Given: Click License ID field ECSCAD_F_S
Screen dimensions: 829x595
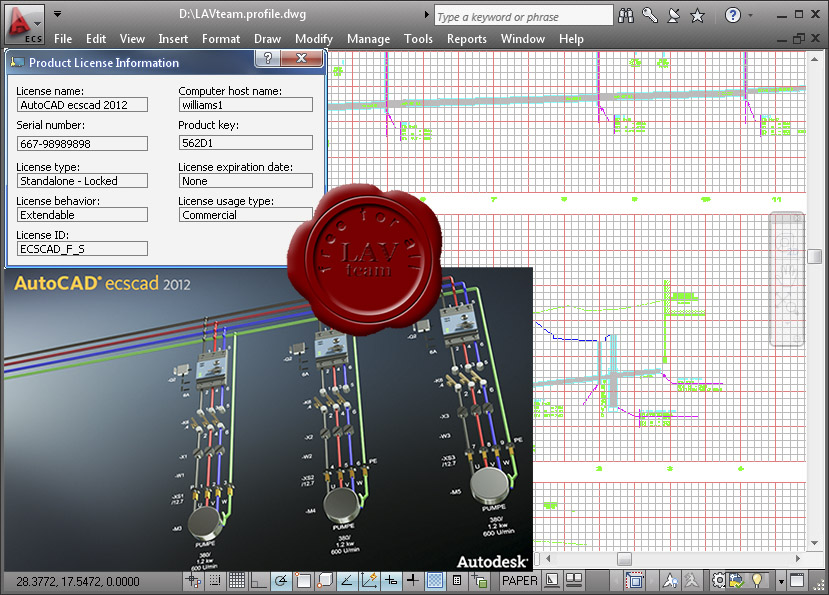Looking at the screenshot, I should (82, 249).
